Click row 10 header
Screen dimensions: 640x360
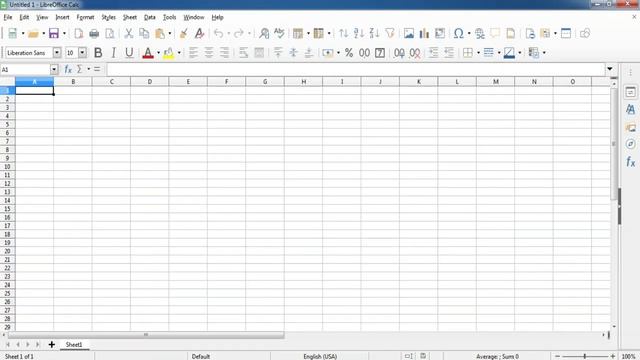[7, 167]
